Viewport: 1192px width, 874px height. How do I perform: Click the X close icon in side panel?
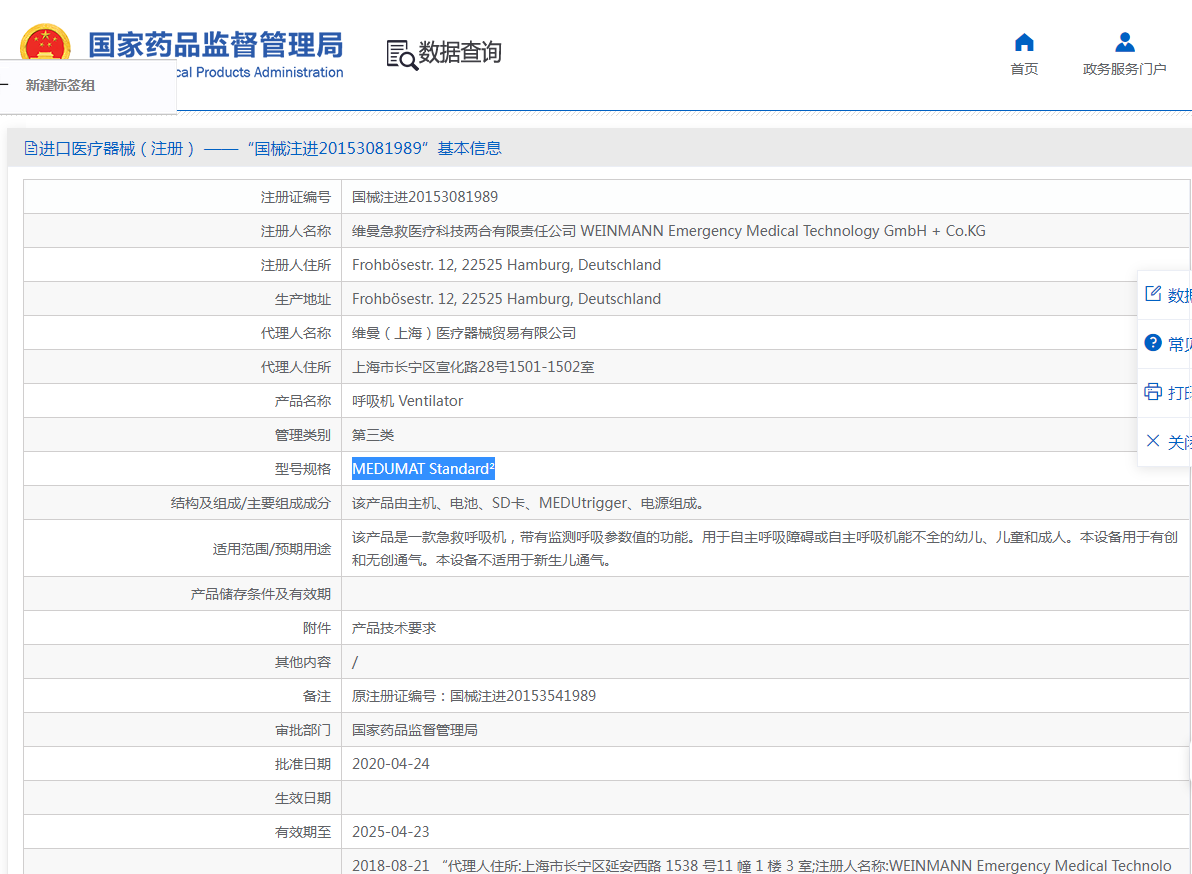1152,441
